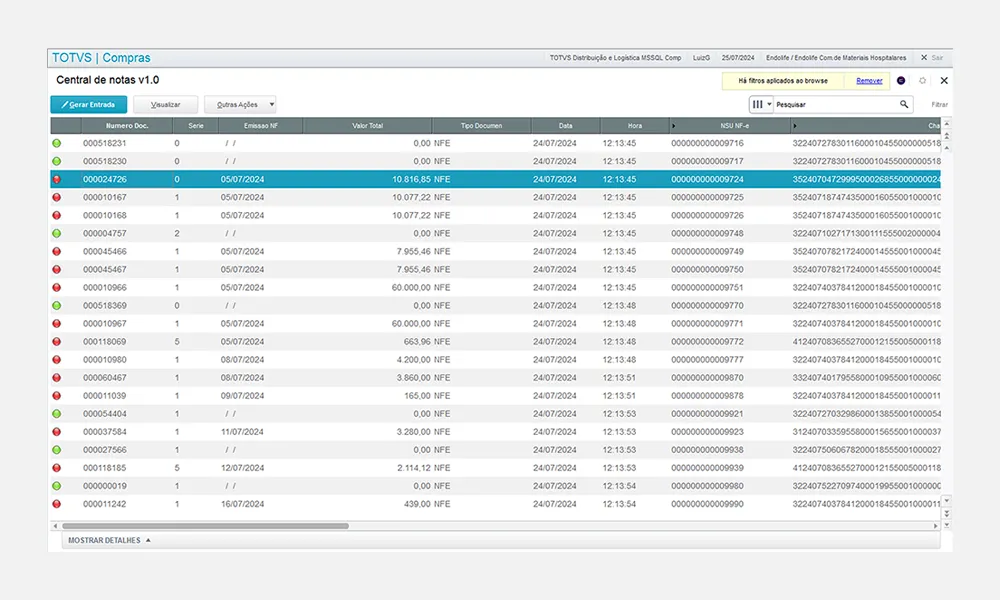Open the Outras Ações dropdown

[x=240, y=104]
